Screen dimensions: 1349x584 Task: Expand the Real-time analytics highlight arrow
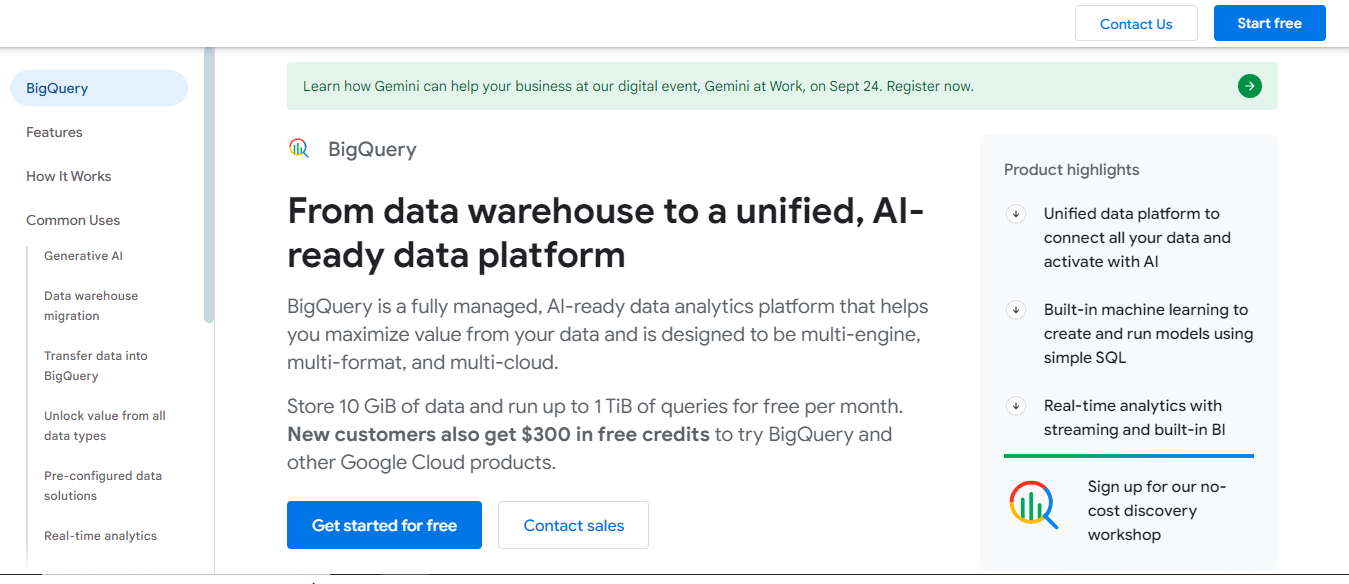coord(1016,405)
